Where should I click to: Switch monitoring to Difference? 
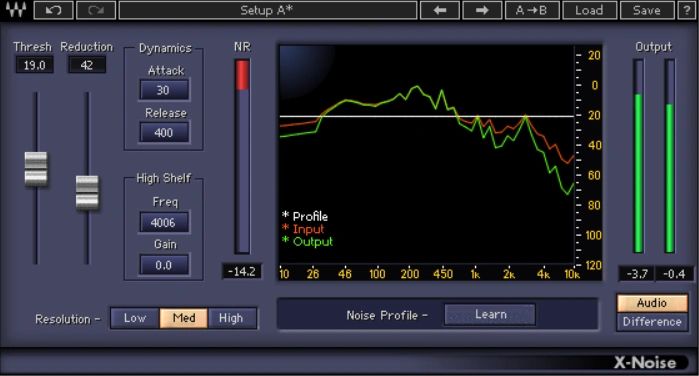(x=652, y=322)
